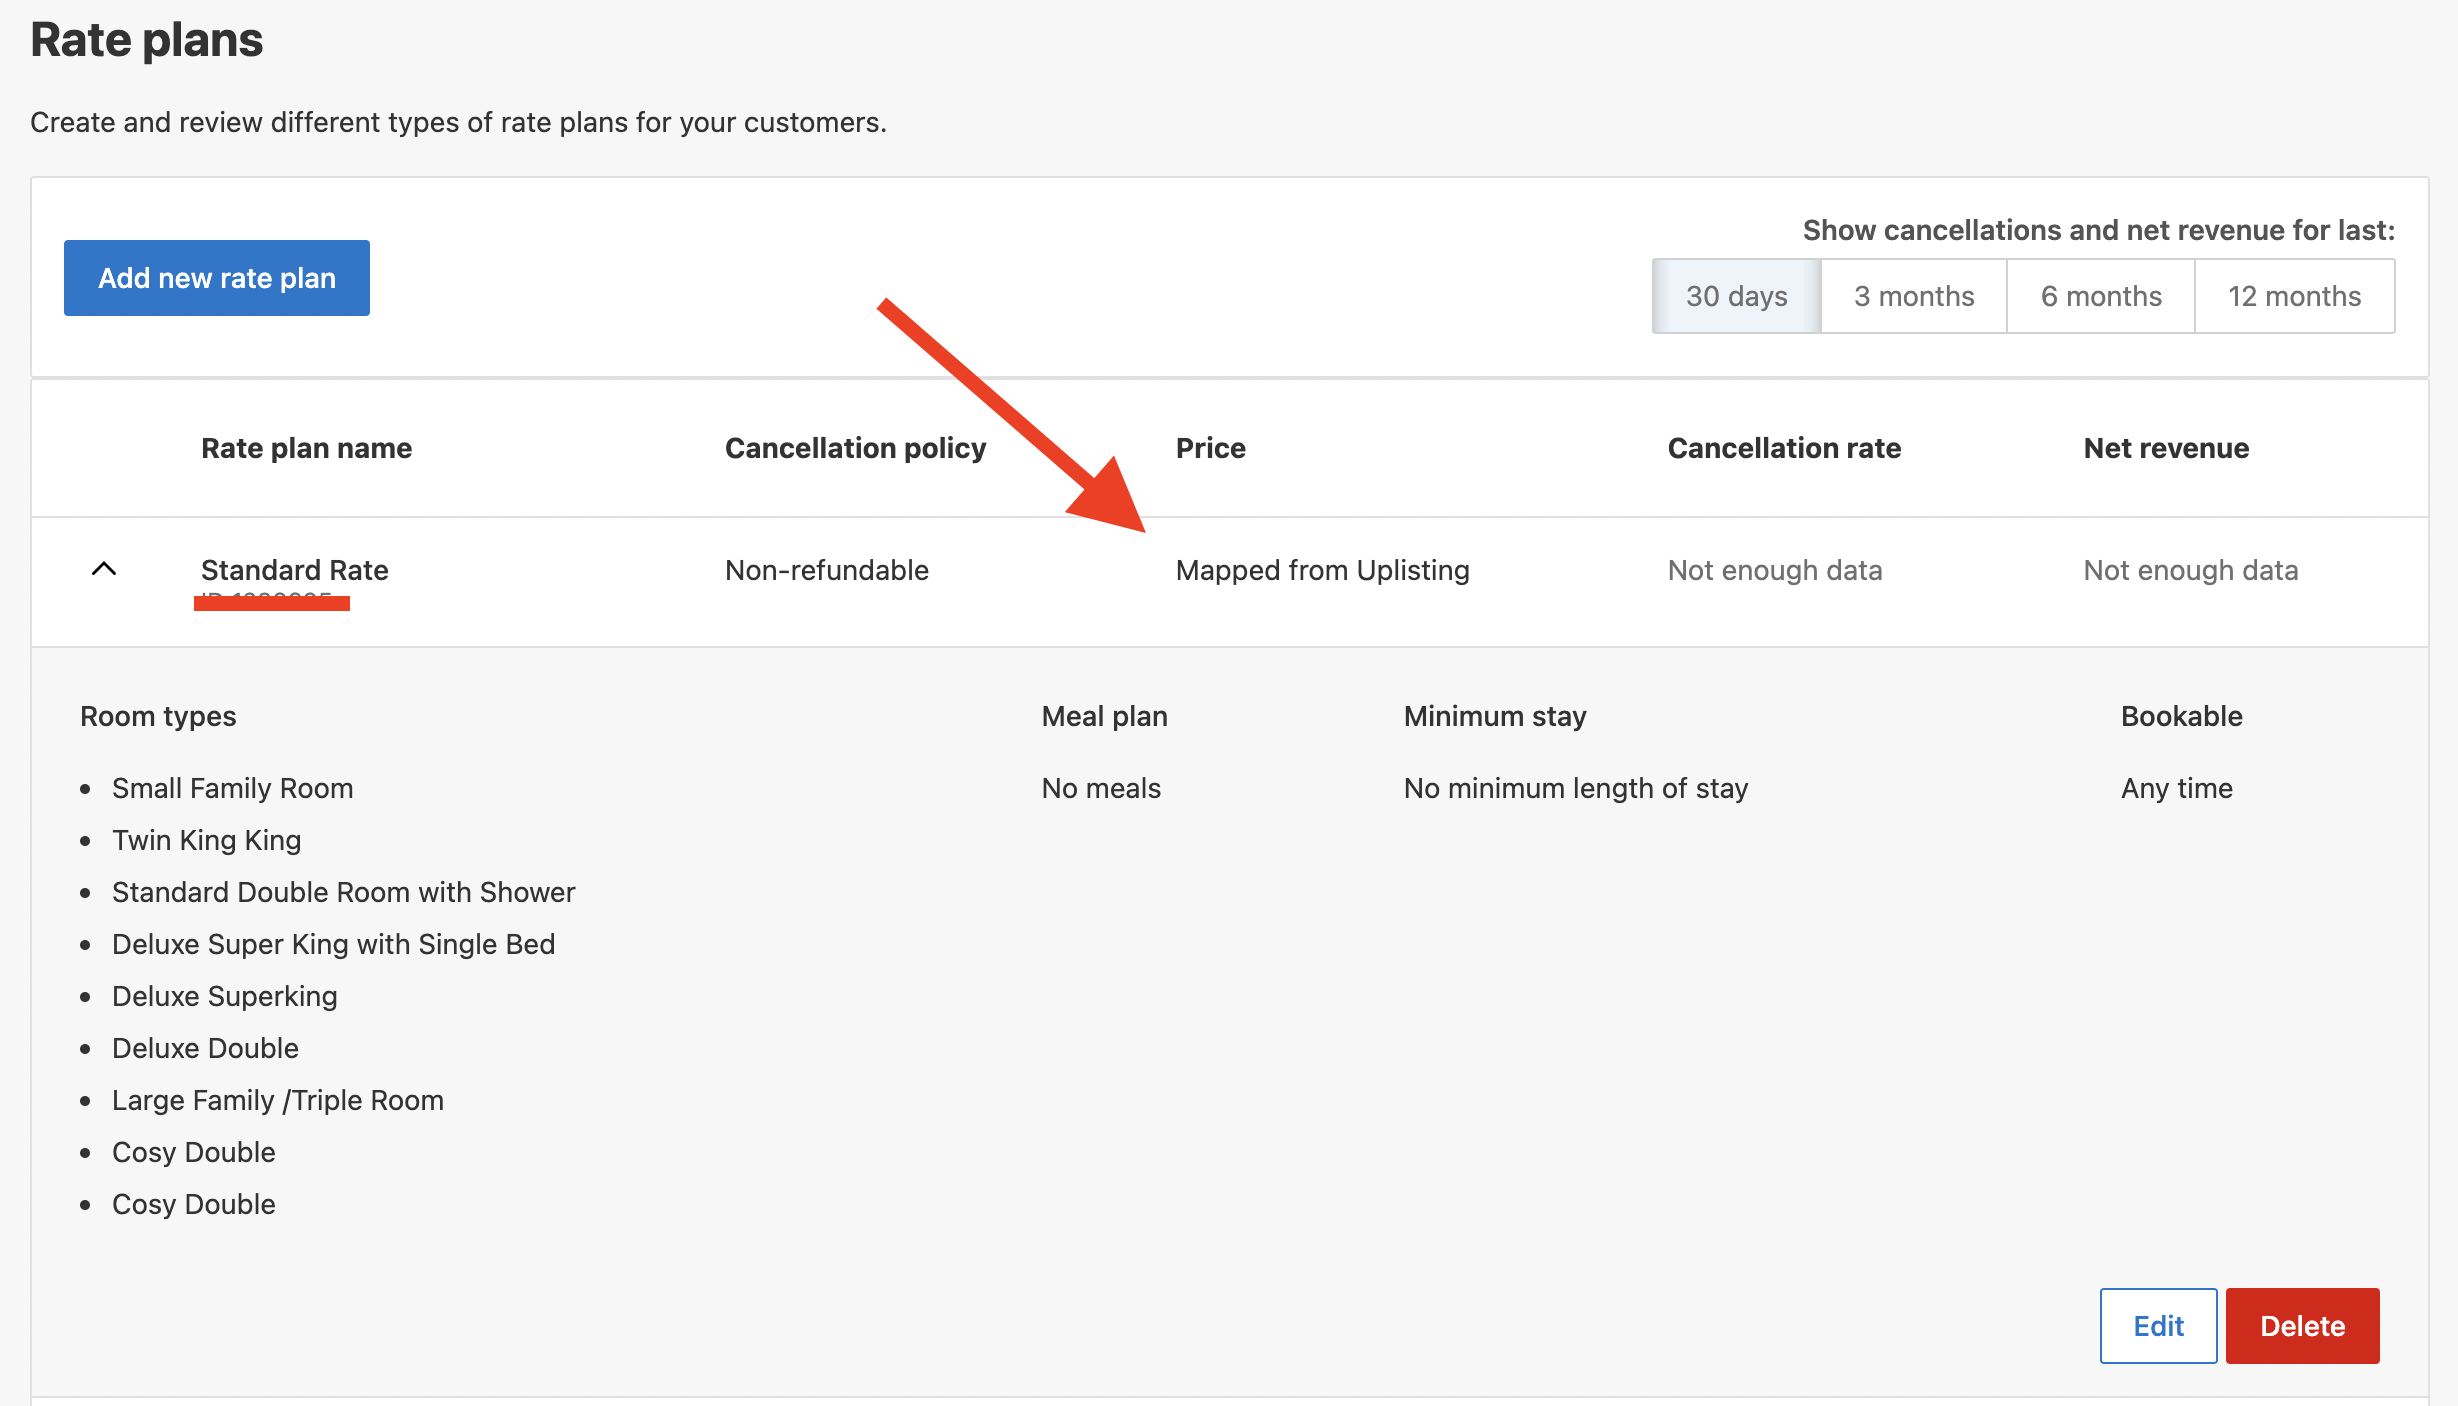
Task: Edit the Standard Rate plan
Action: tap(2158, 1326)
